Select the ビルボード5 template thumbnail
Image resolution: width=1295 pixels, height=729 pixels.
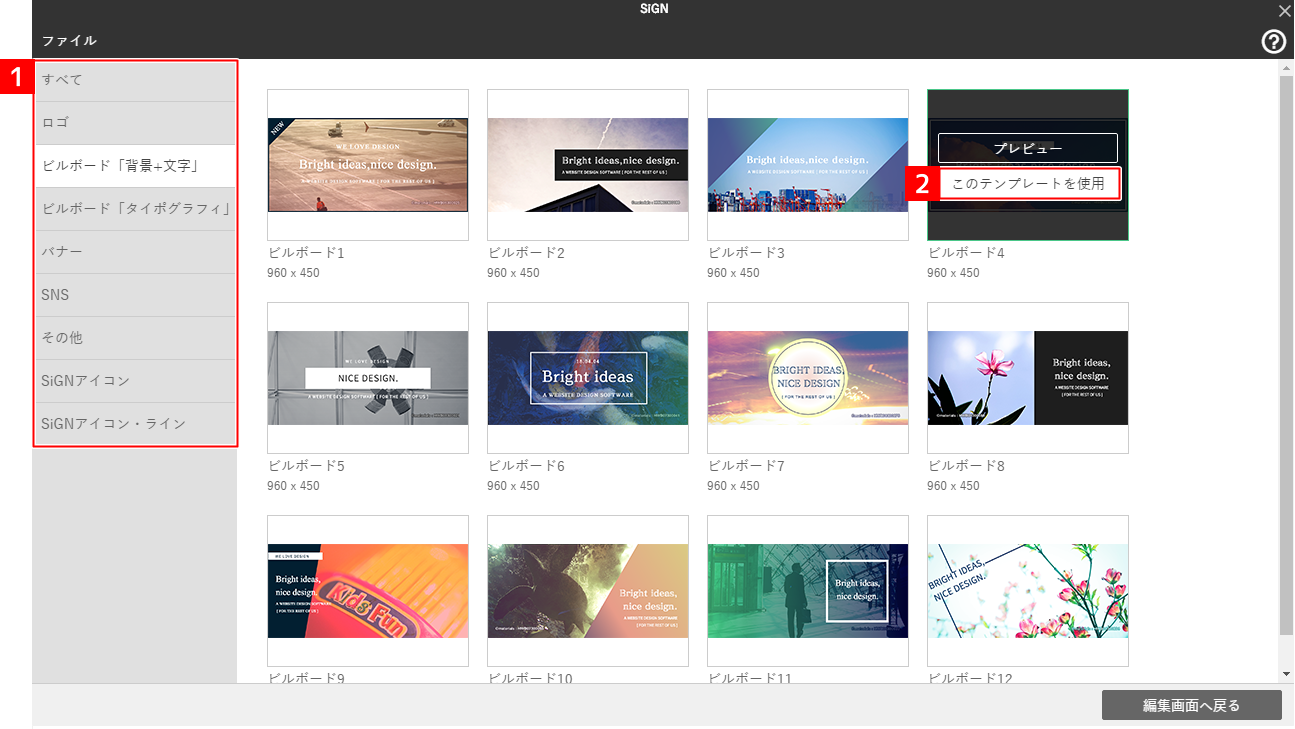pos(368,378)
